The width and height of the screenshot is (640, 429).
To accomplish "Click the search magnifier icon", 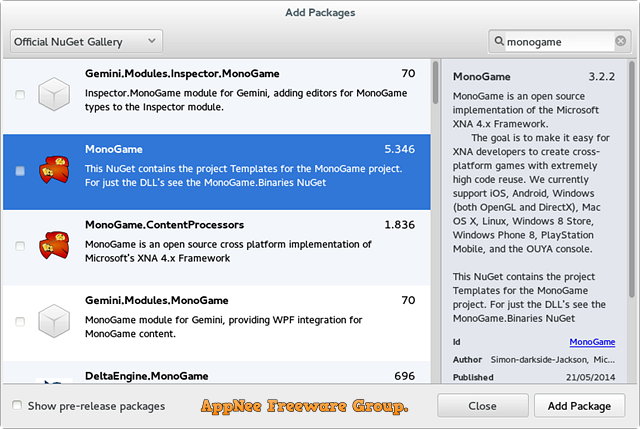I will pyautogui.click(x=499, y=41).
